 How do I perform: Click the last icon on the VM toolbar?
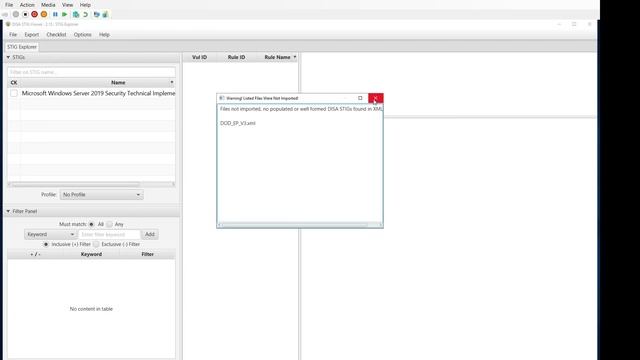click(105, 14)
